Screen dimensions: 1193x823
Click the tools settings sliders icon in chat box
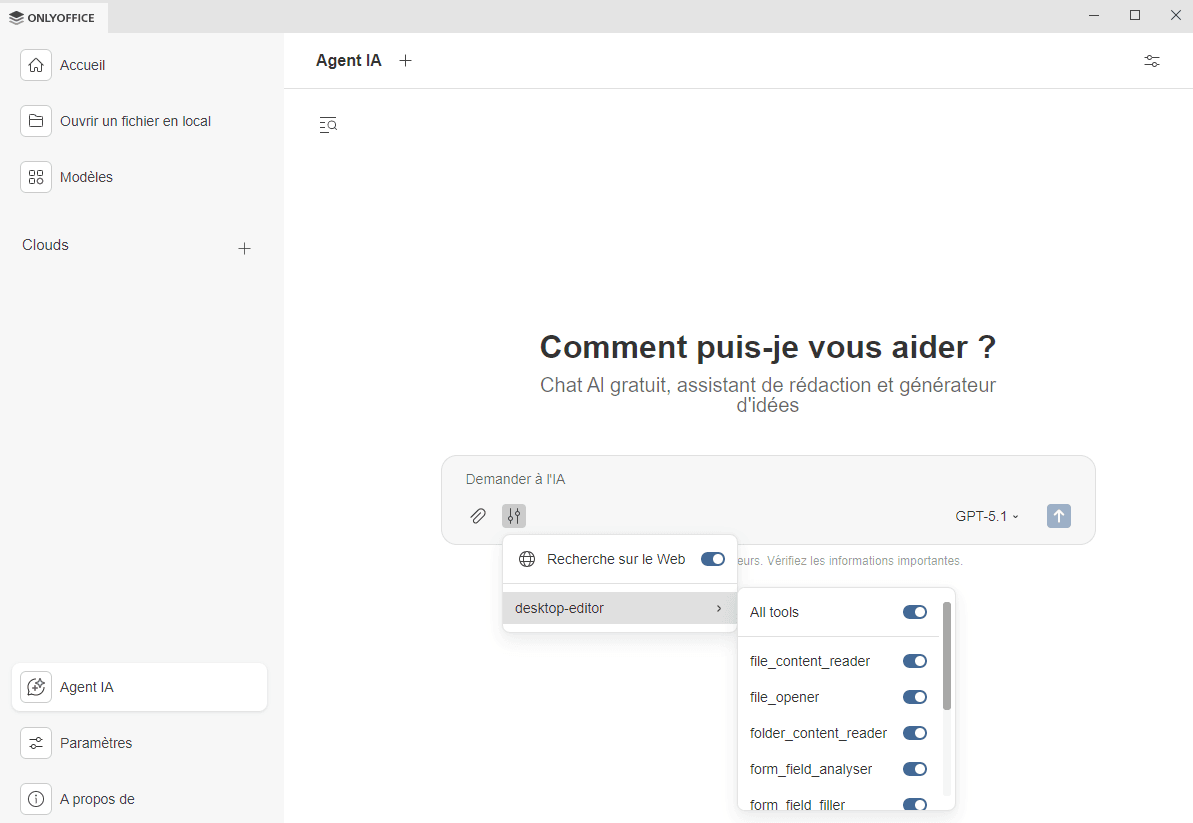(514, 516)
